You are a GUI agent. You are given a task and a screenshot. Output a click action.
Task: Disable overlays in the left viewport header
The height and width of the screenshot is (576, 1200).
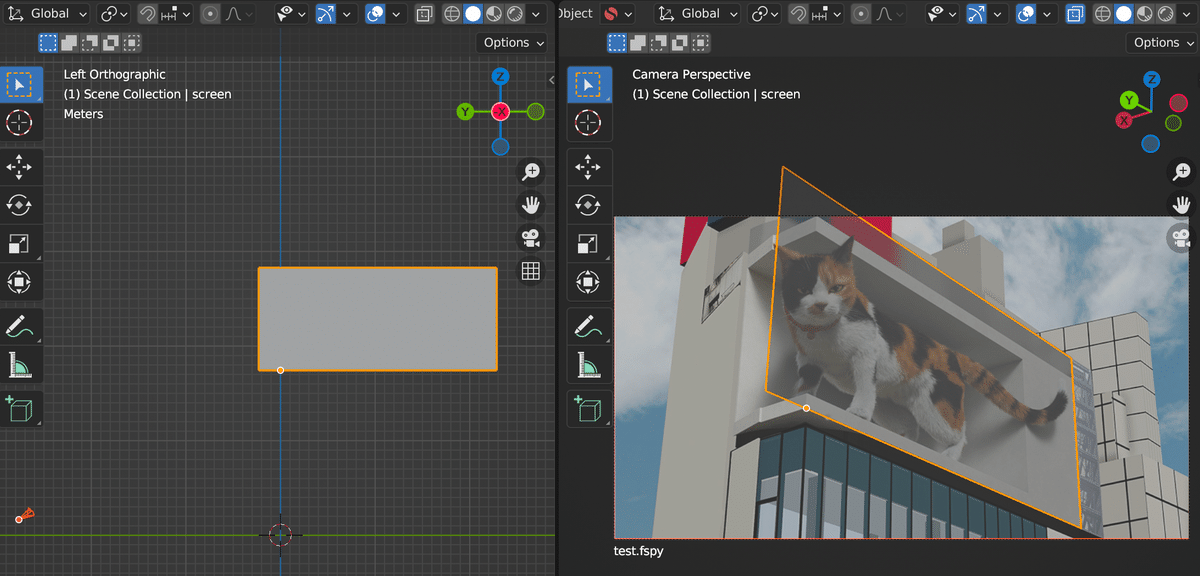[x=376, y=14]
